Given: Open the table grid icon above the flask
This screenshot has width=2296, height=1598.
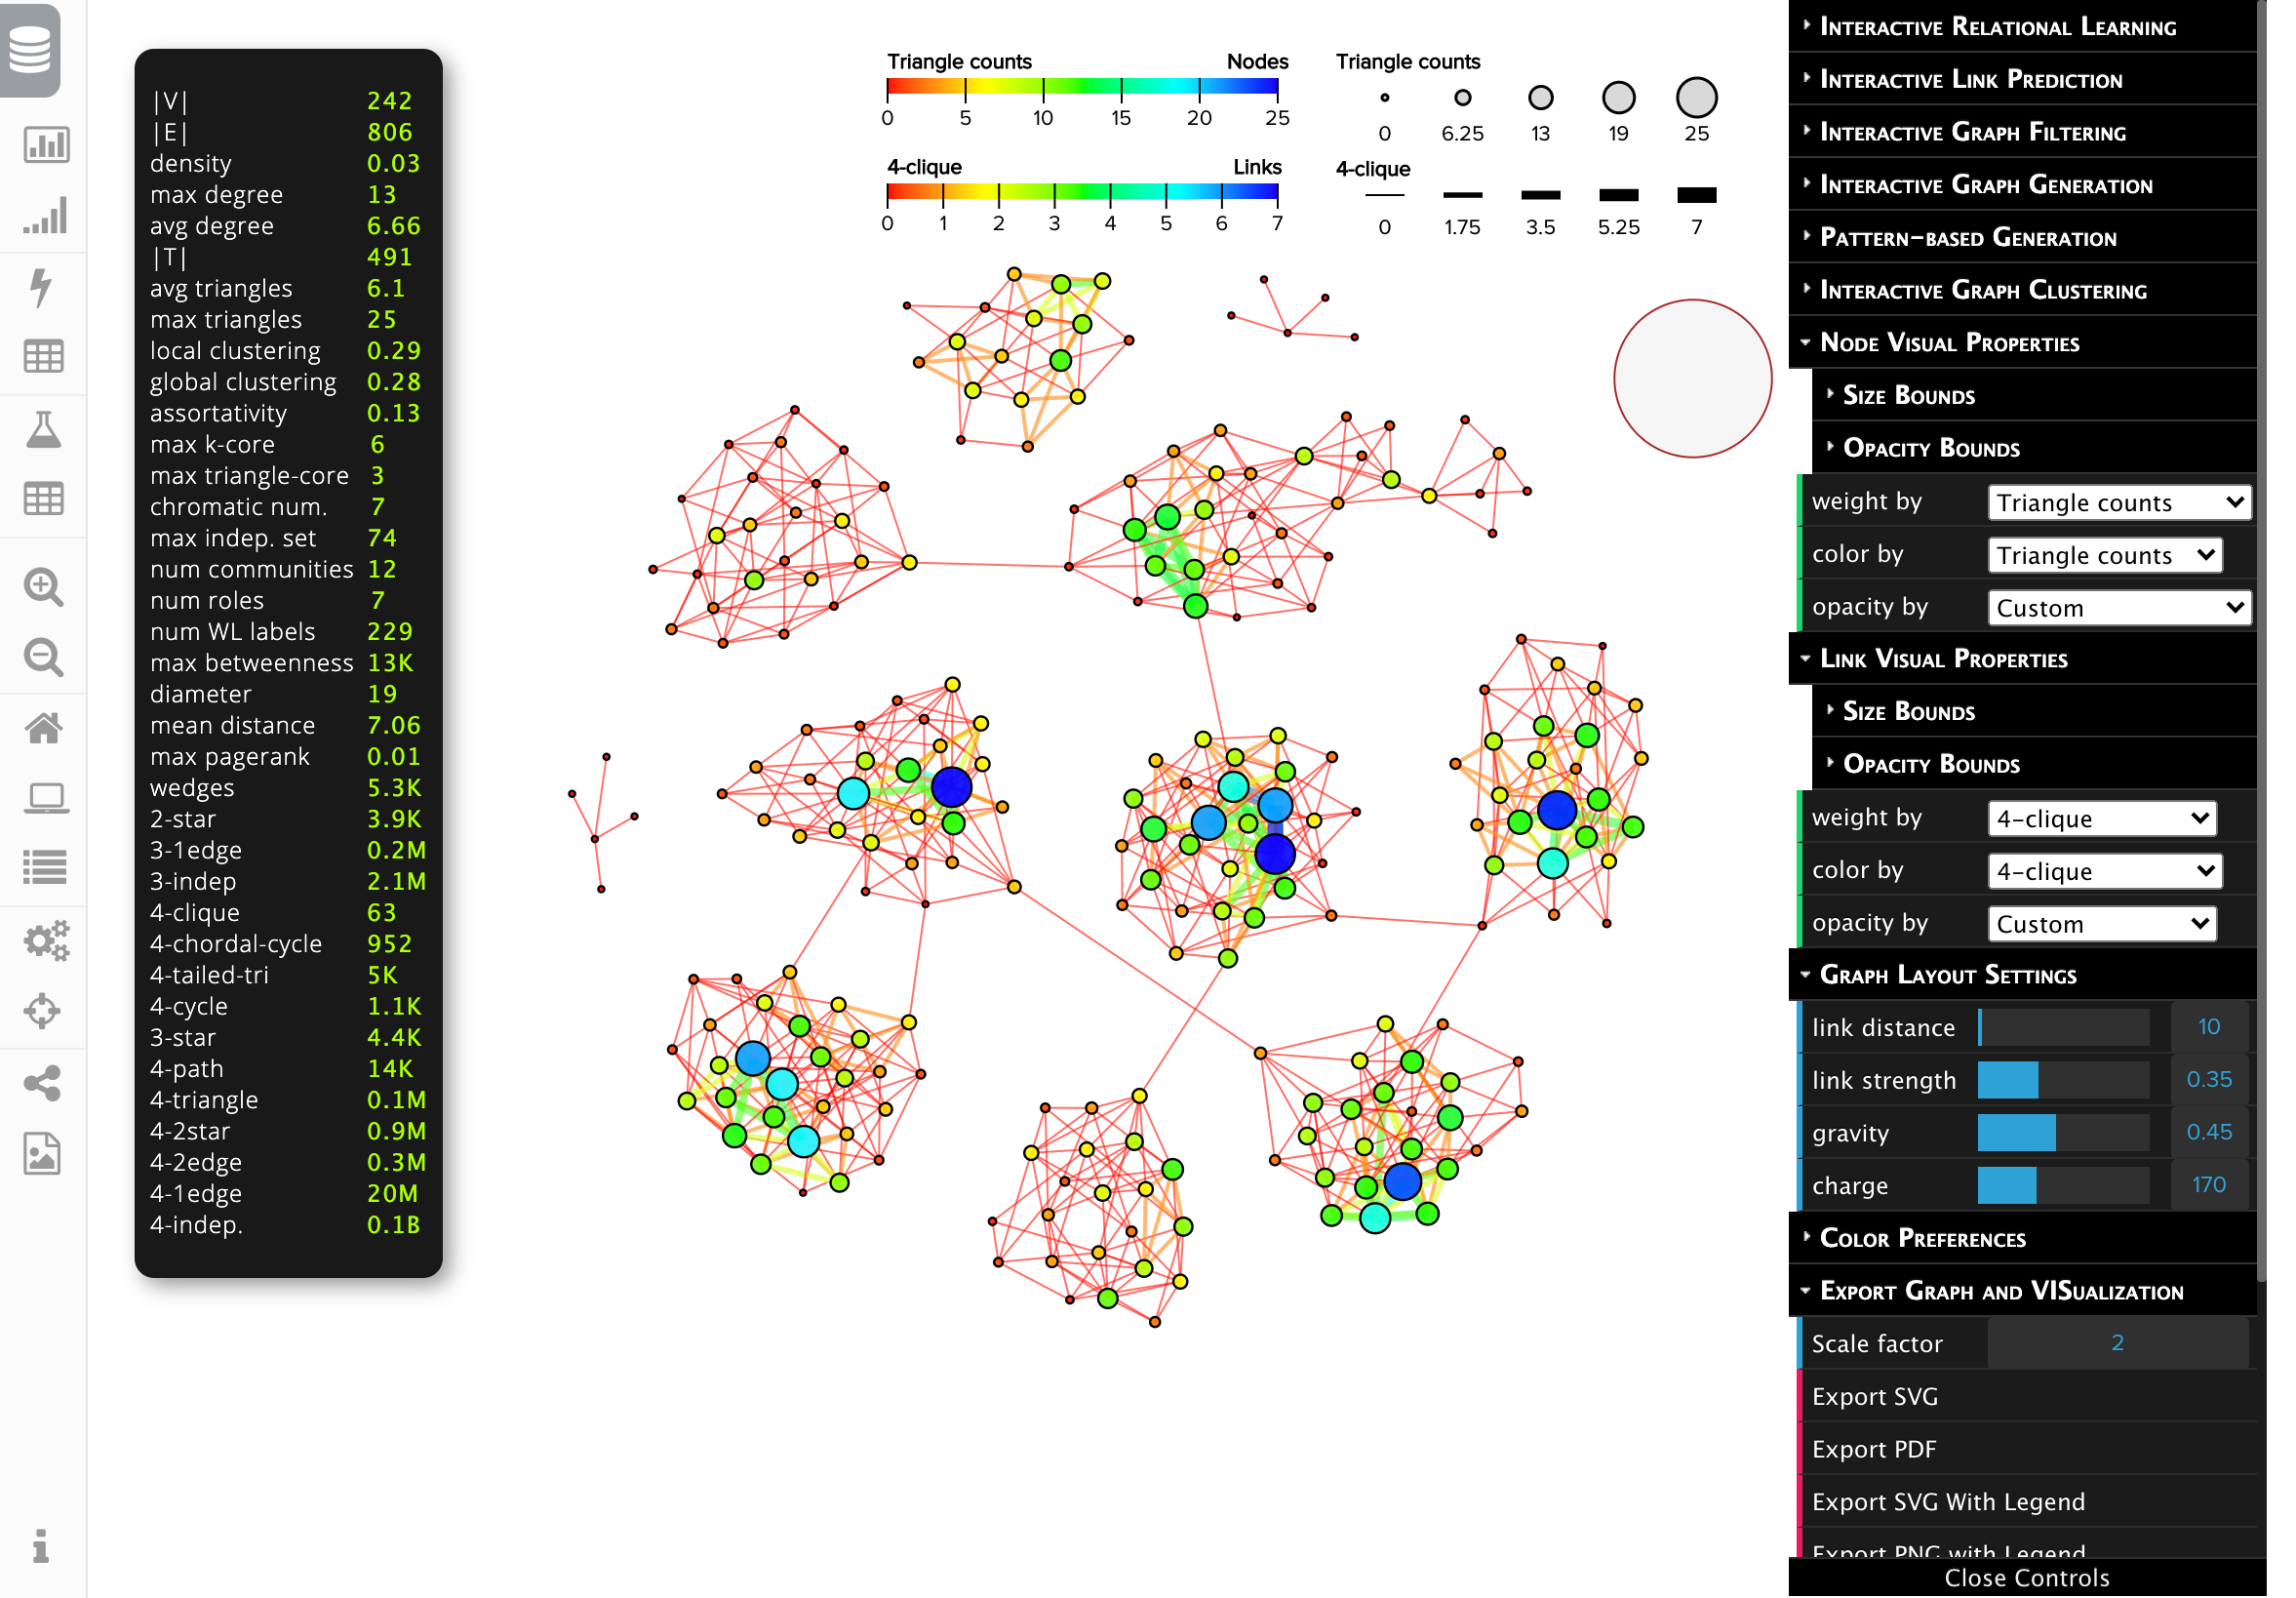Looking at the screenshot, I should coord(44,357).
